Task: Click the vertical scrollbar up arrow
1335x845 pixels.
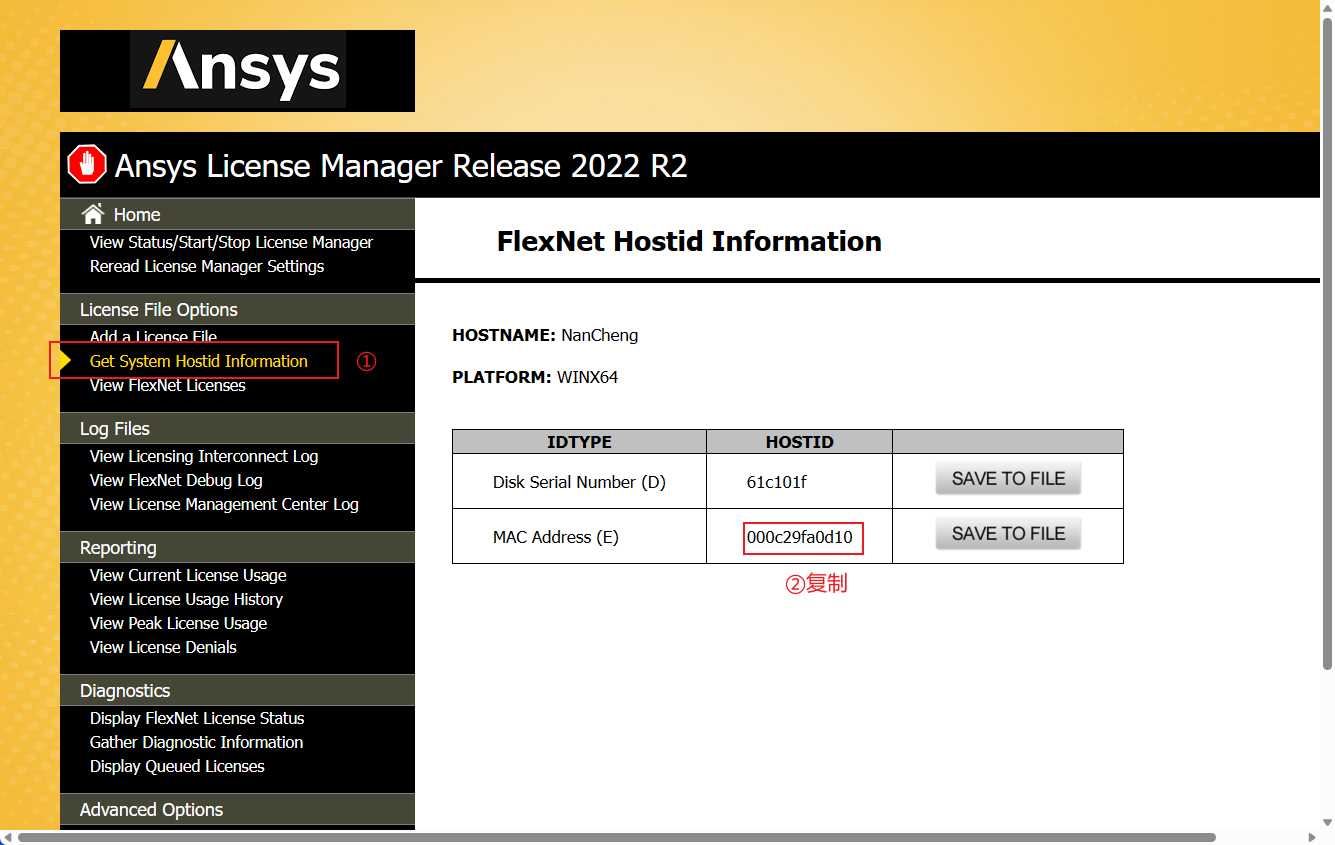Action: [x=1327, y=7]
